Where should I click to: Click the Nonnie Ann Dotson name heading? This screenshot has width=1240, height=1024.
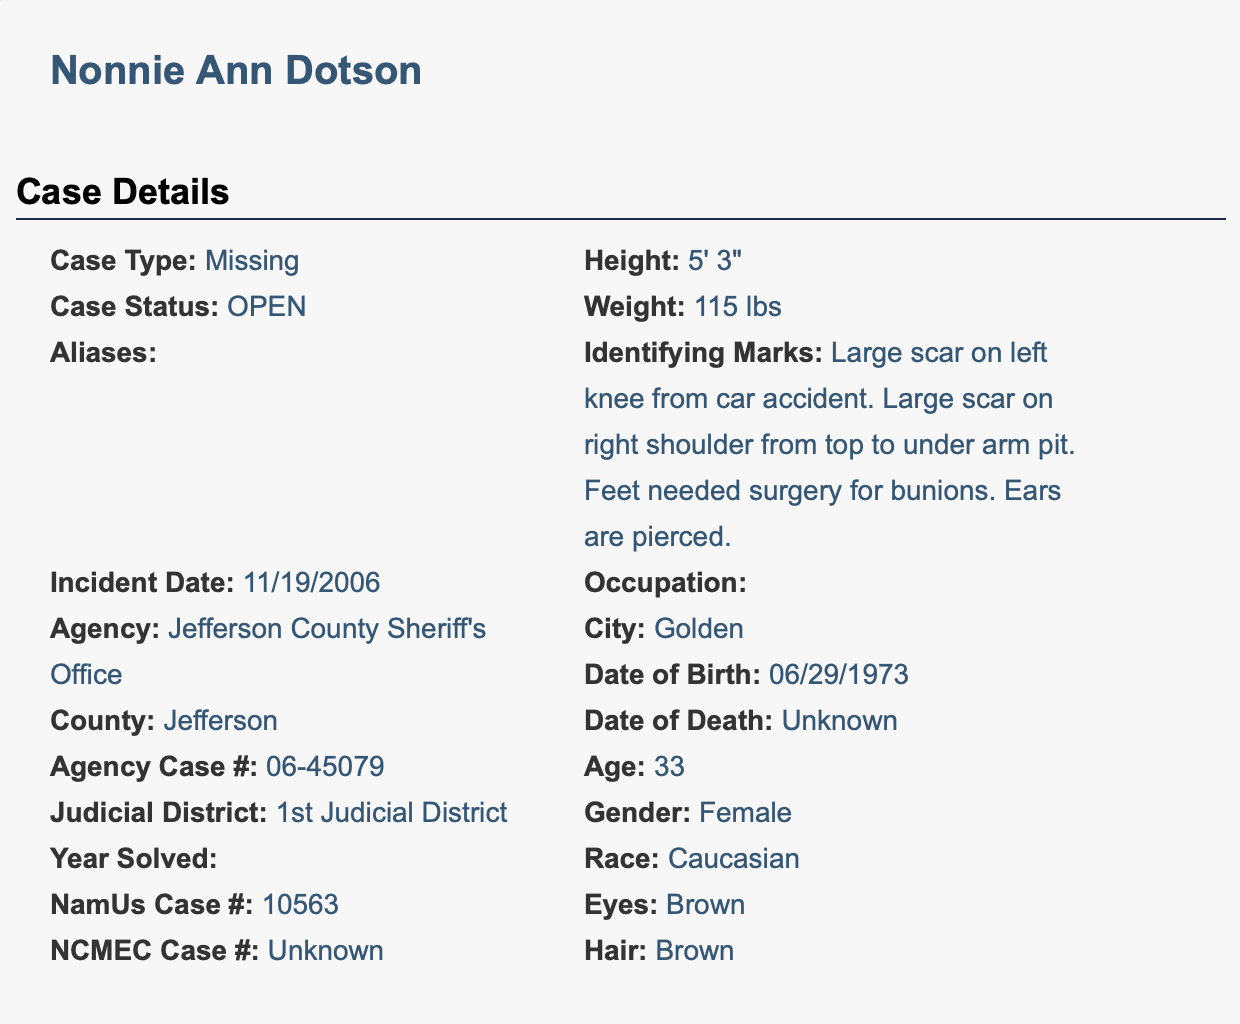[x=236, y=71]
